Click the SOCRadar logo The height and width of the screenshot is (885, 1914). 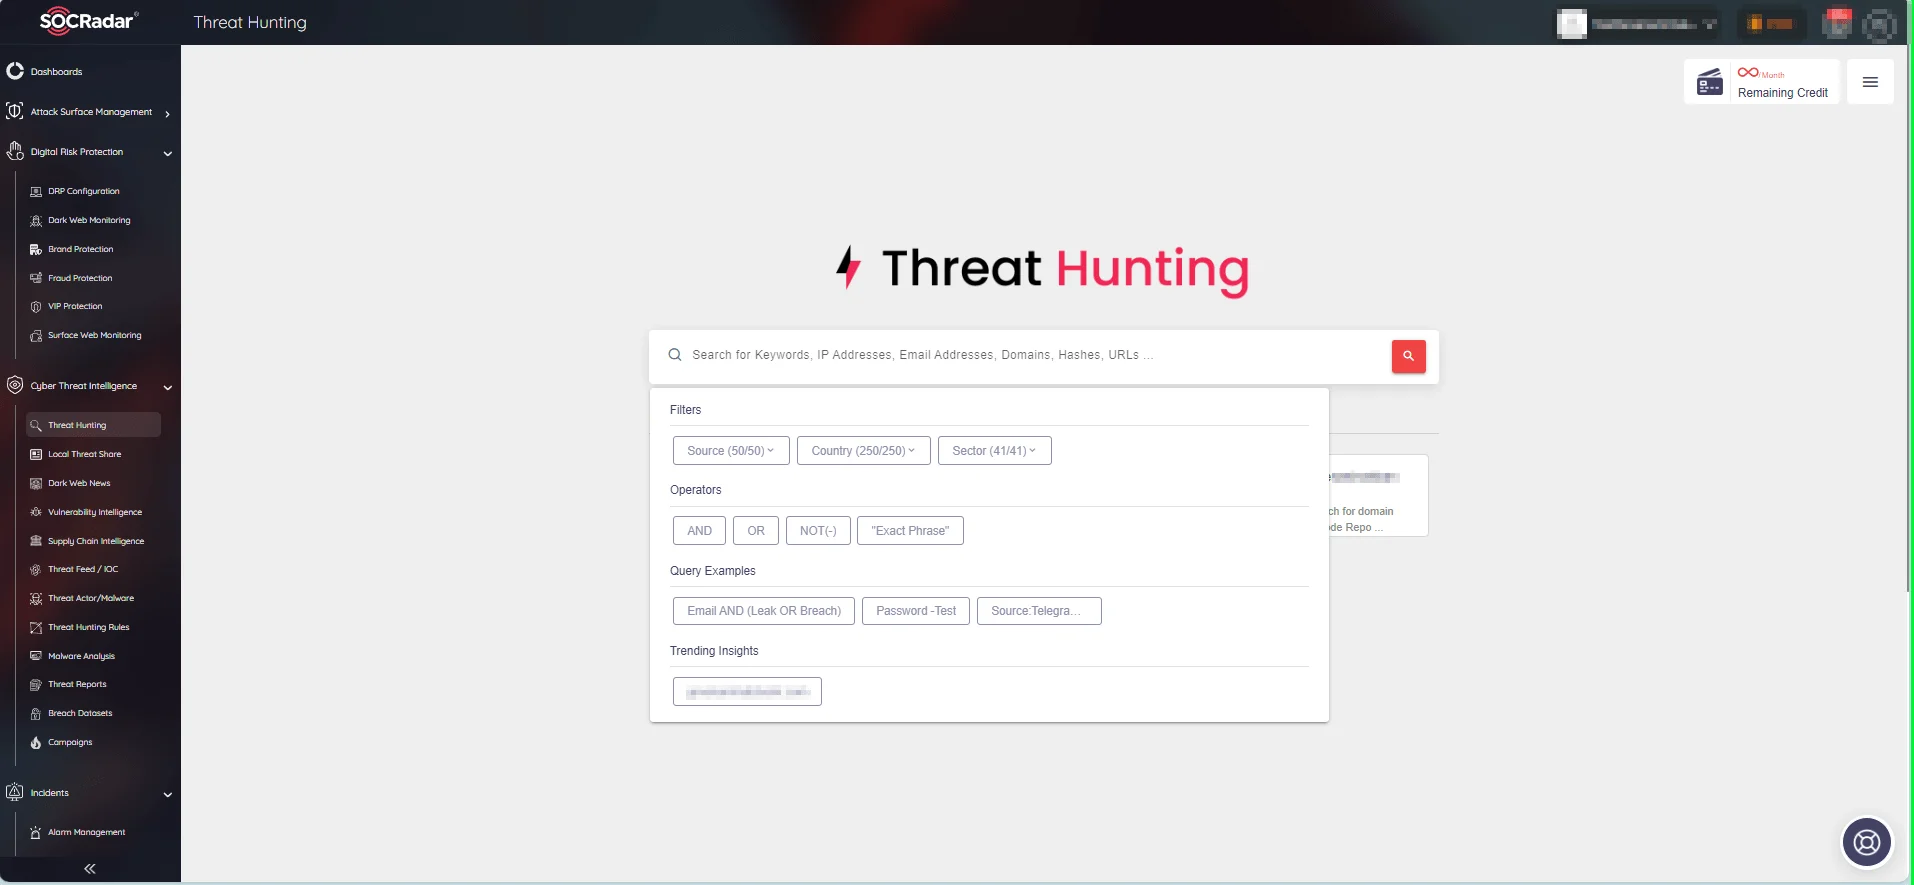89,21
